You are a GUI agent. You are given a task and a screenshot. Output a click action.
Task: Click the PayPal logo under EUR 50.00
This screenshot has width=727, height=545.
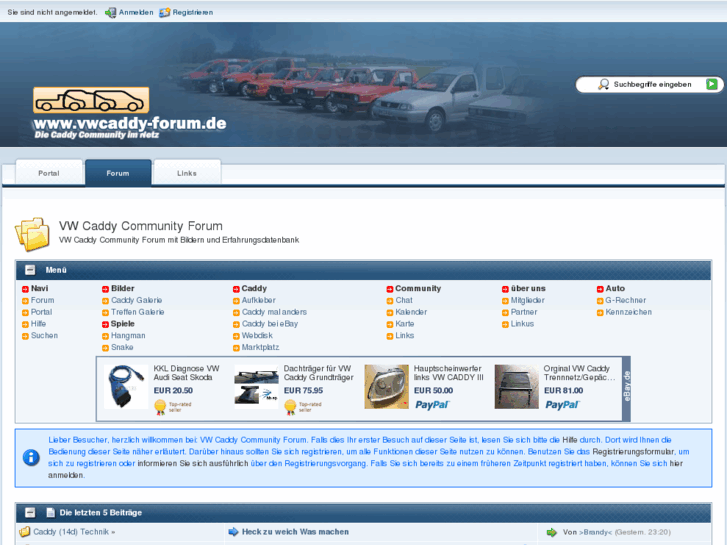coord(432,405)
